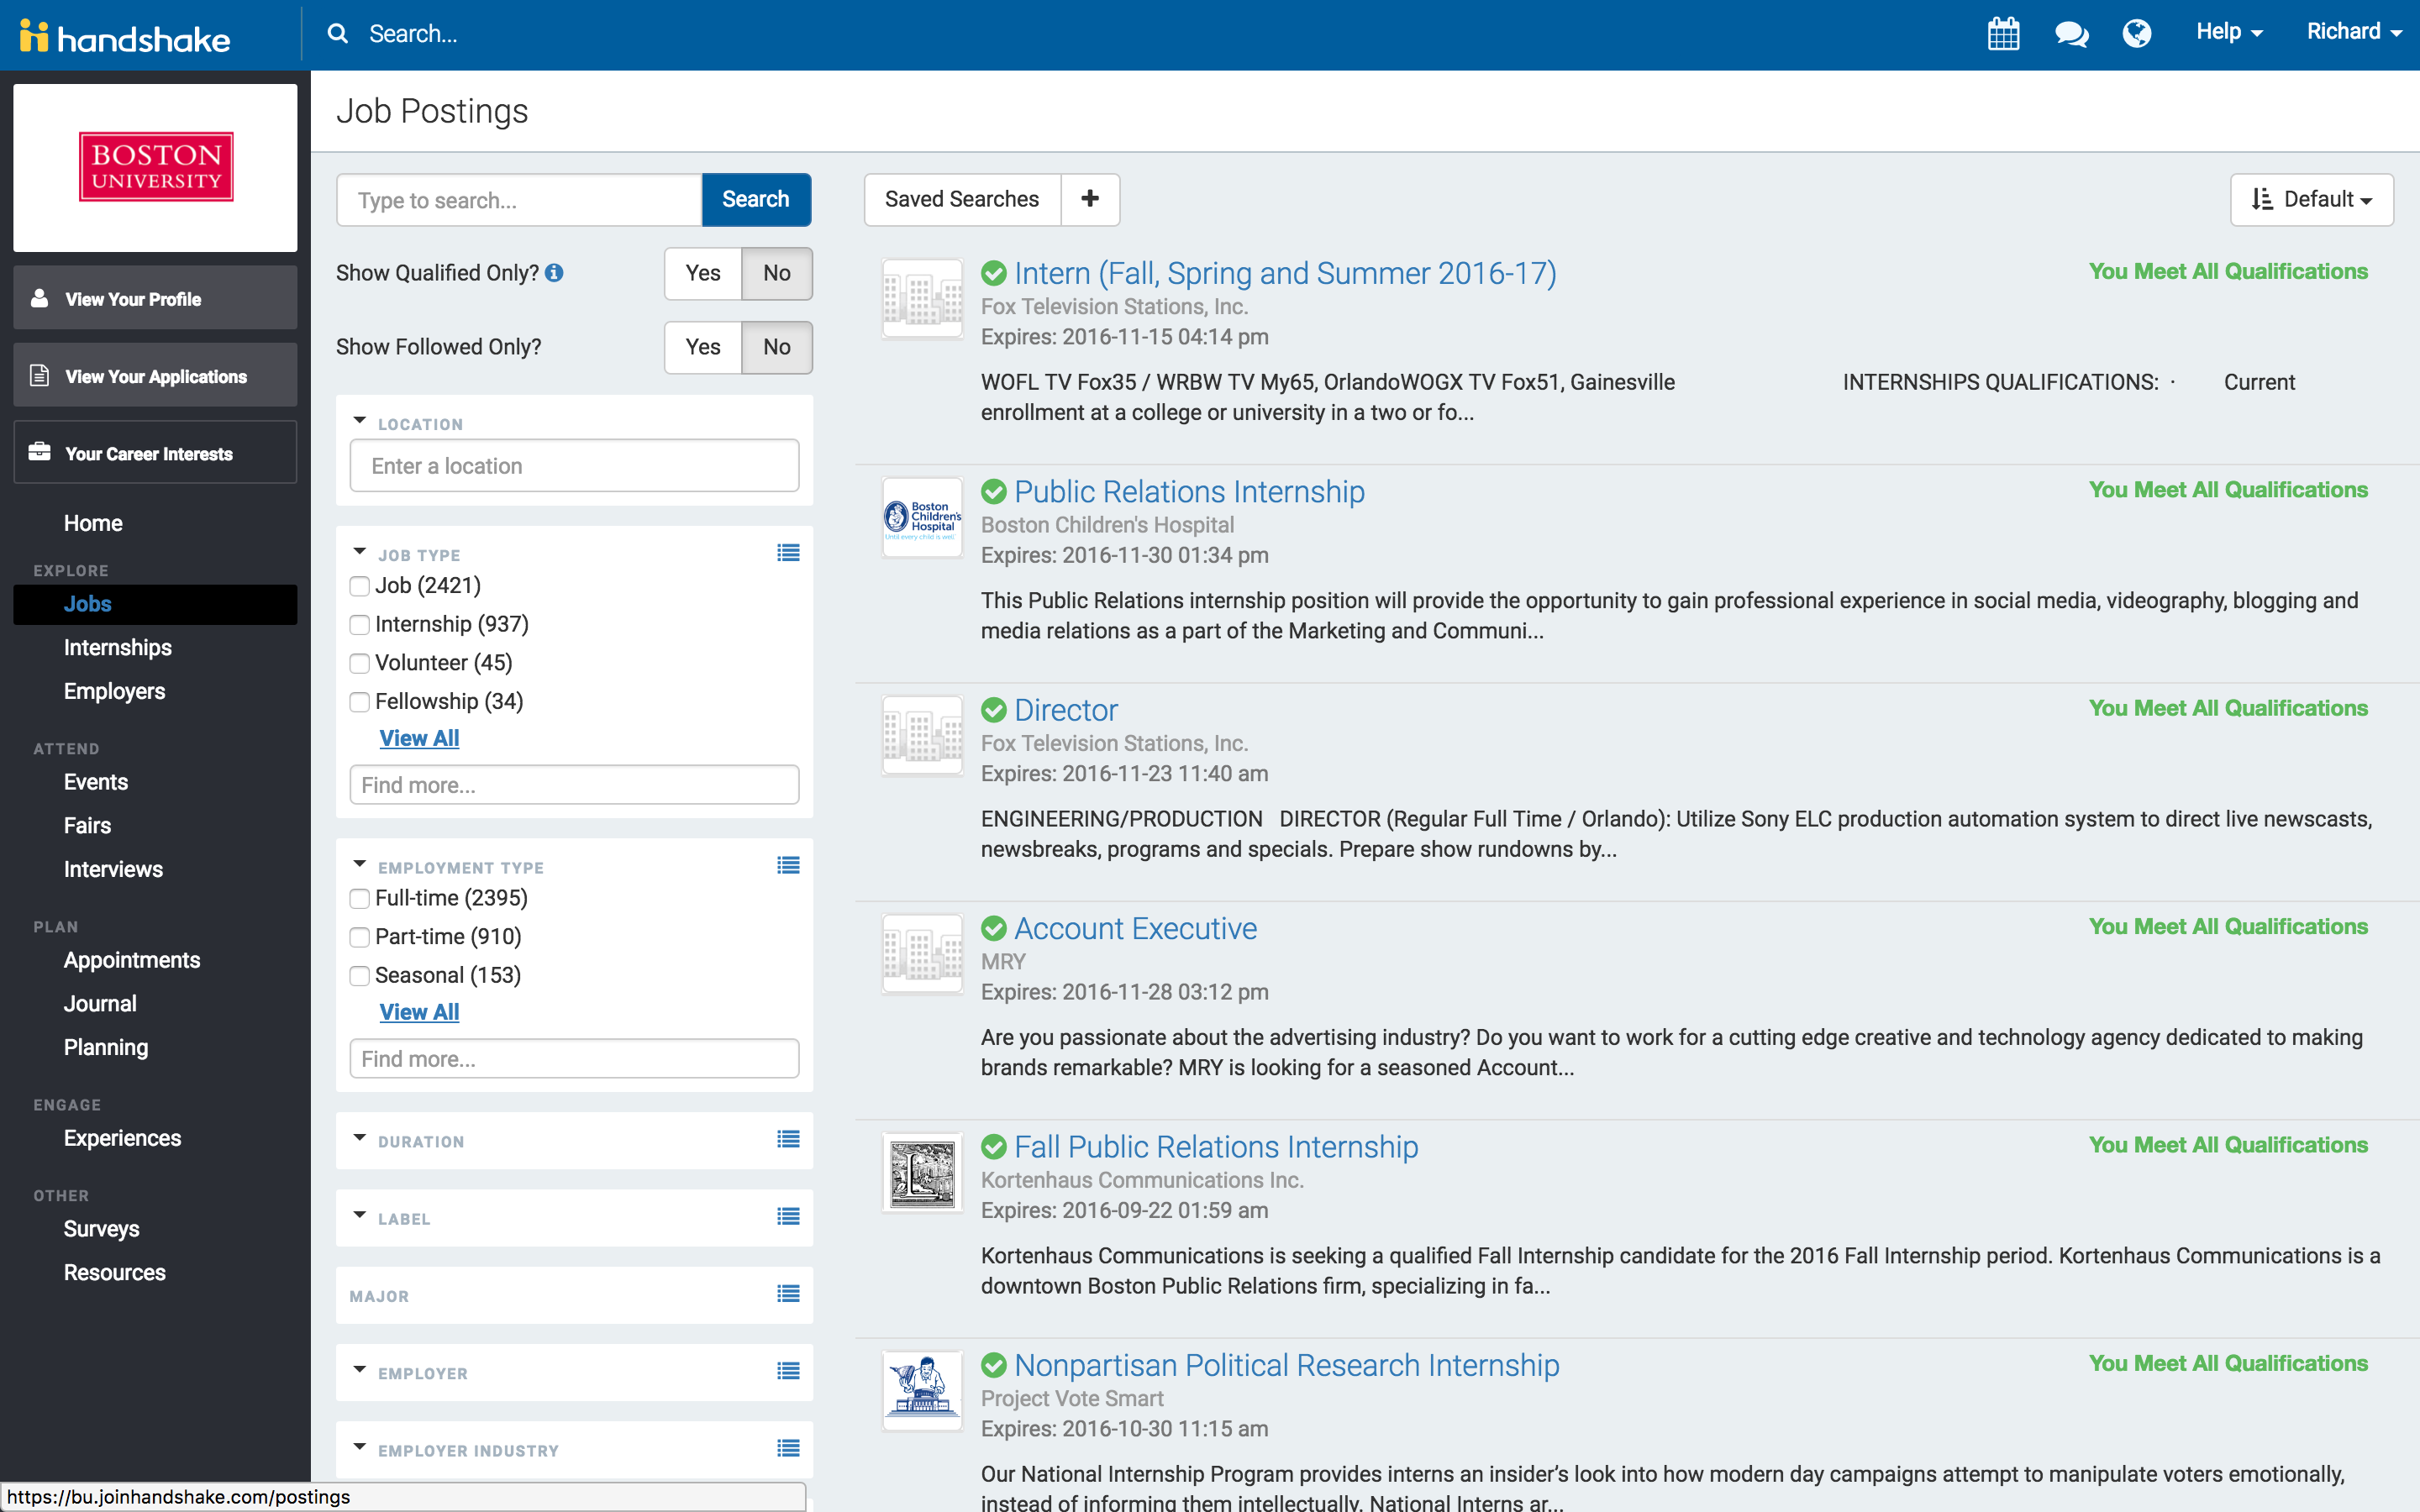Expand the Employer Industry filter section
Image resolution: width=2420 pixels, height=1512 pixels.
pyautogui.click(x=360, y=1447)
